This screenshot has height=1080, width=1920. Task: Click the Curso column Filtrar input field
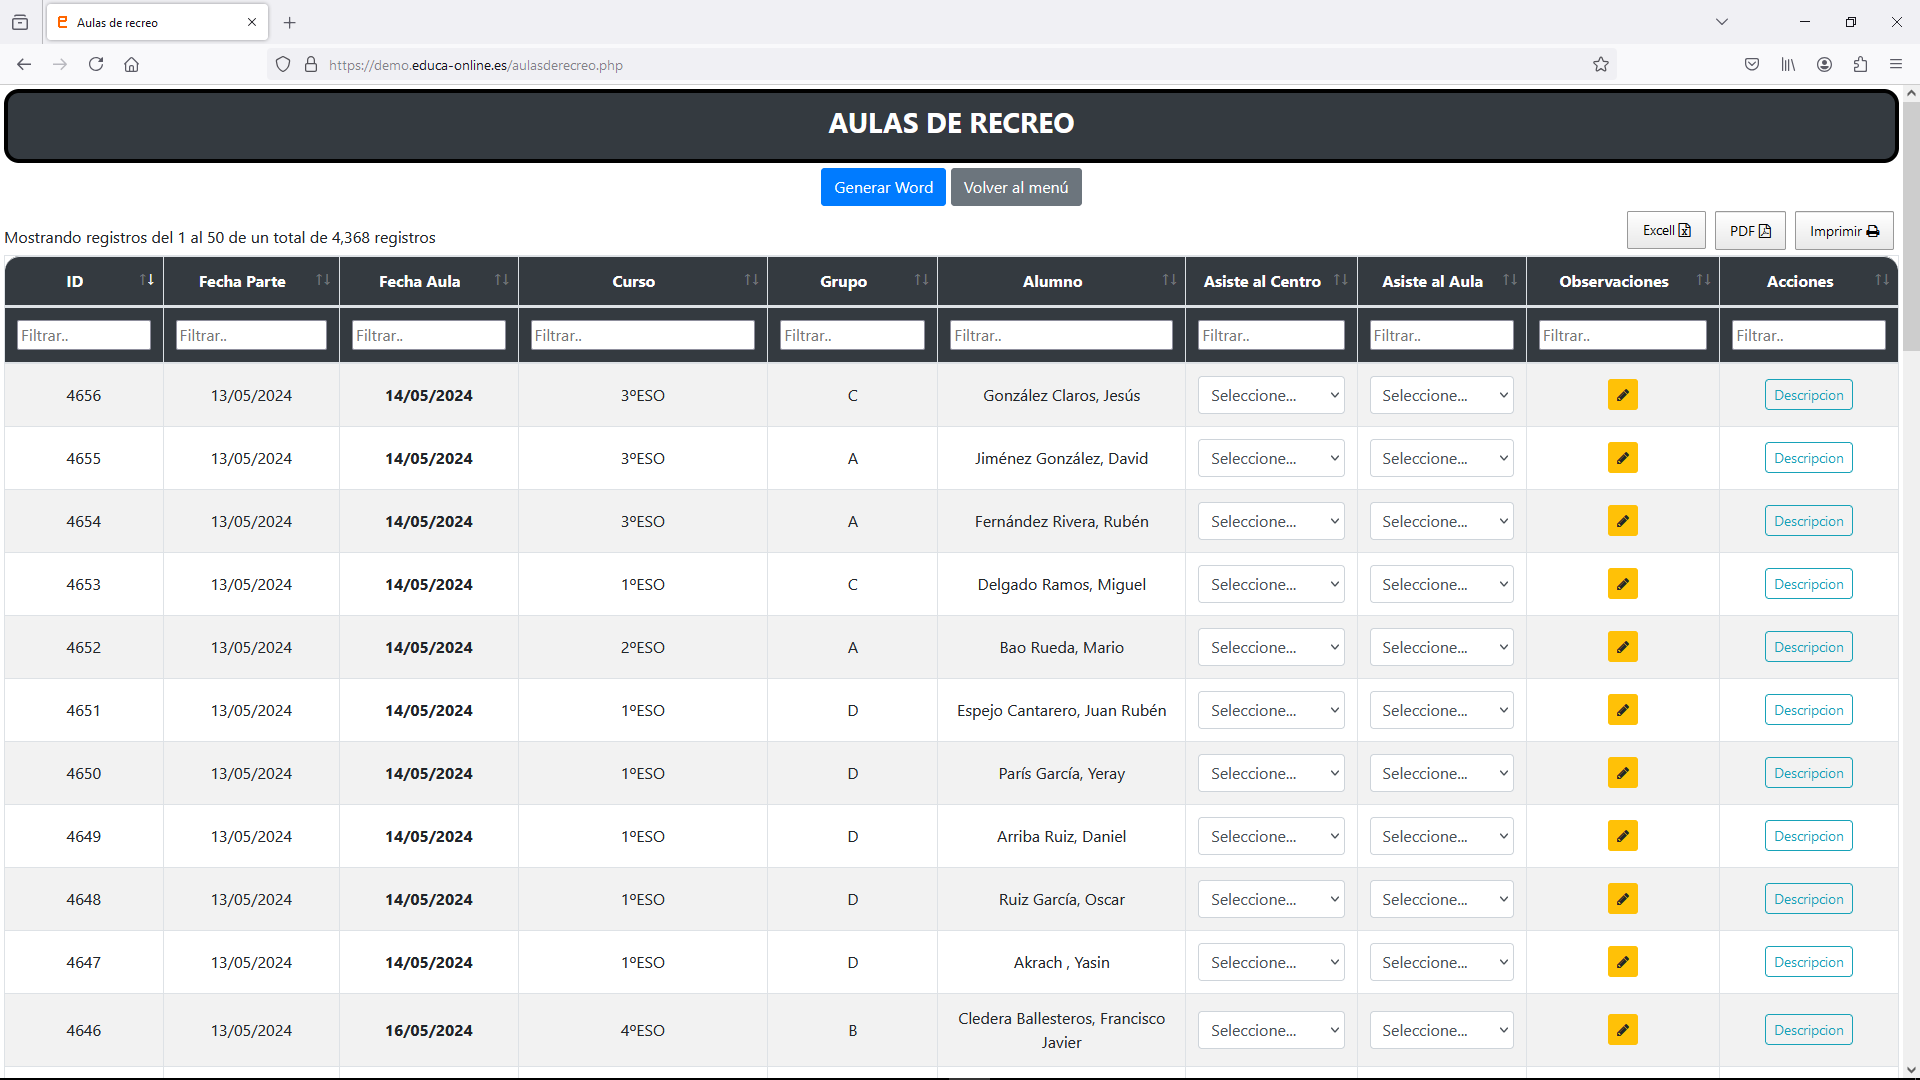642,336
